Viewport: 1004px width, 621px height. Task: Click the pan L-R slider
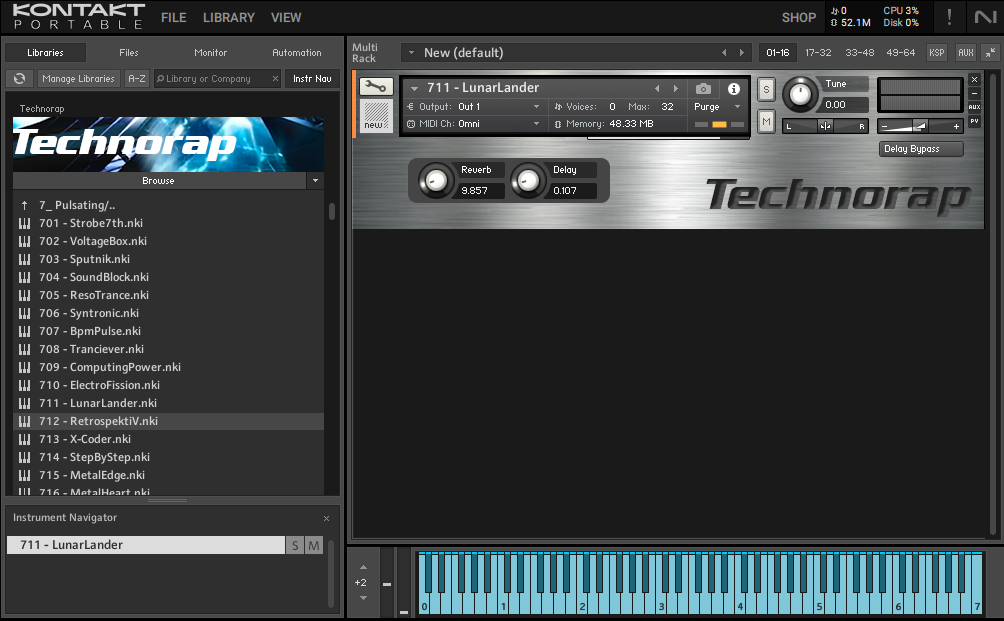pos(825,126)
